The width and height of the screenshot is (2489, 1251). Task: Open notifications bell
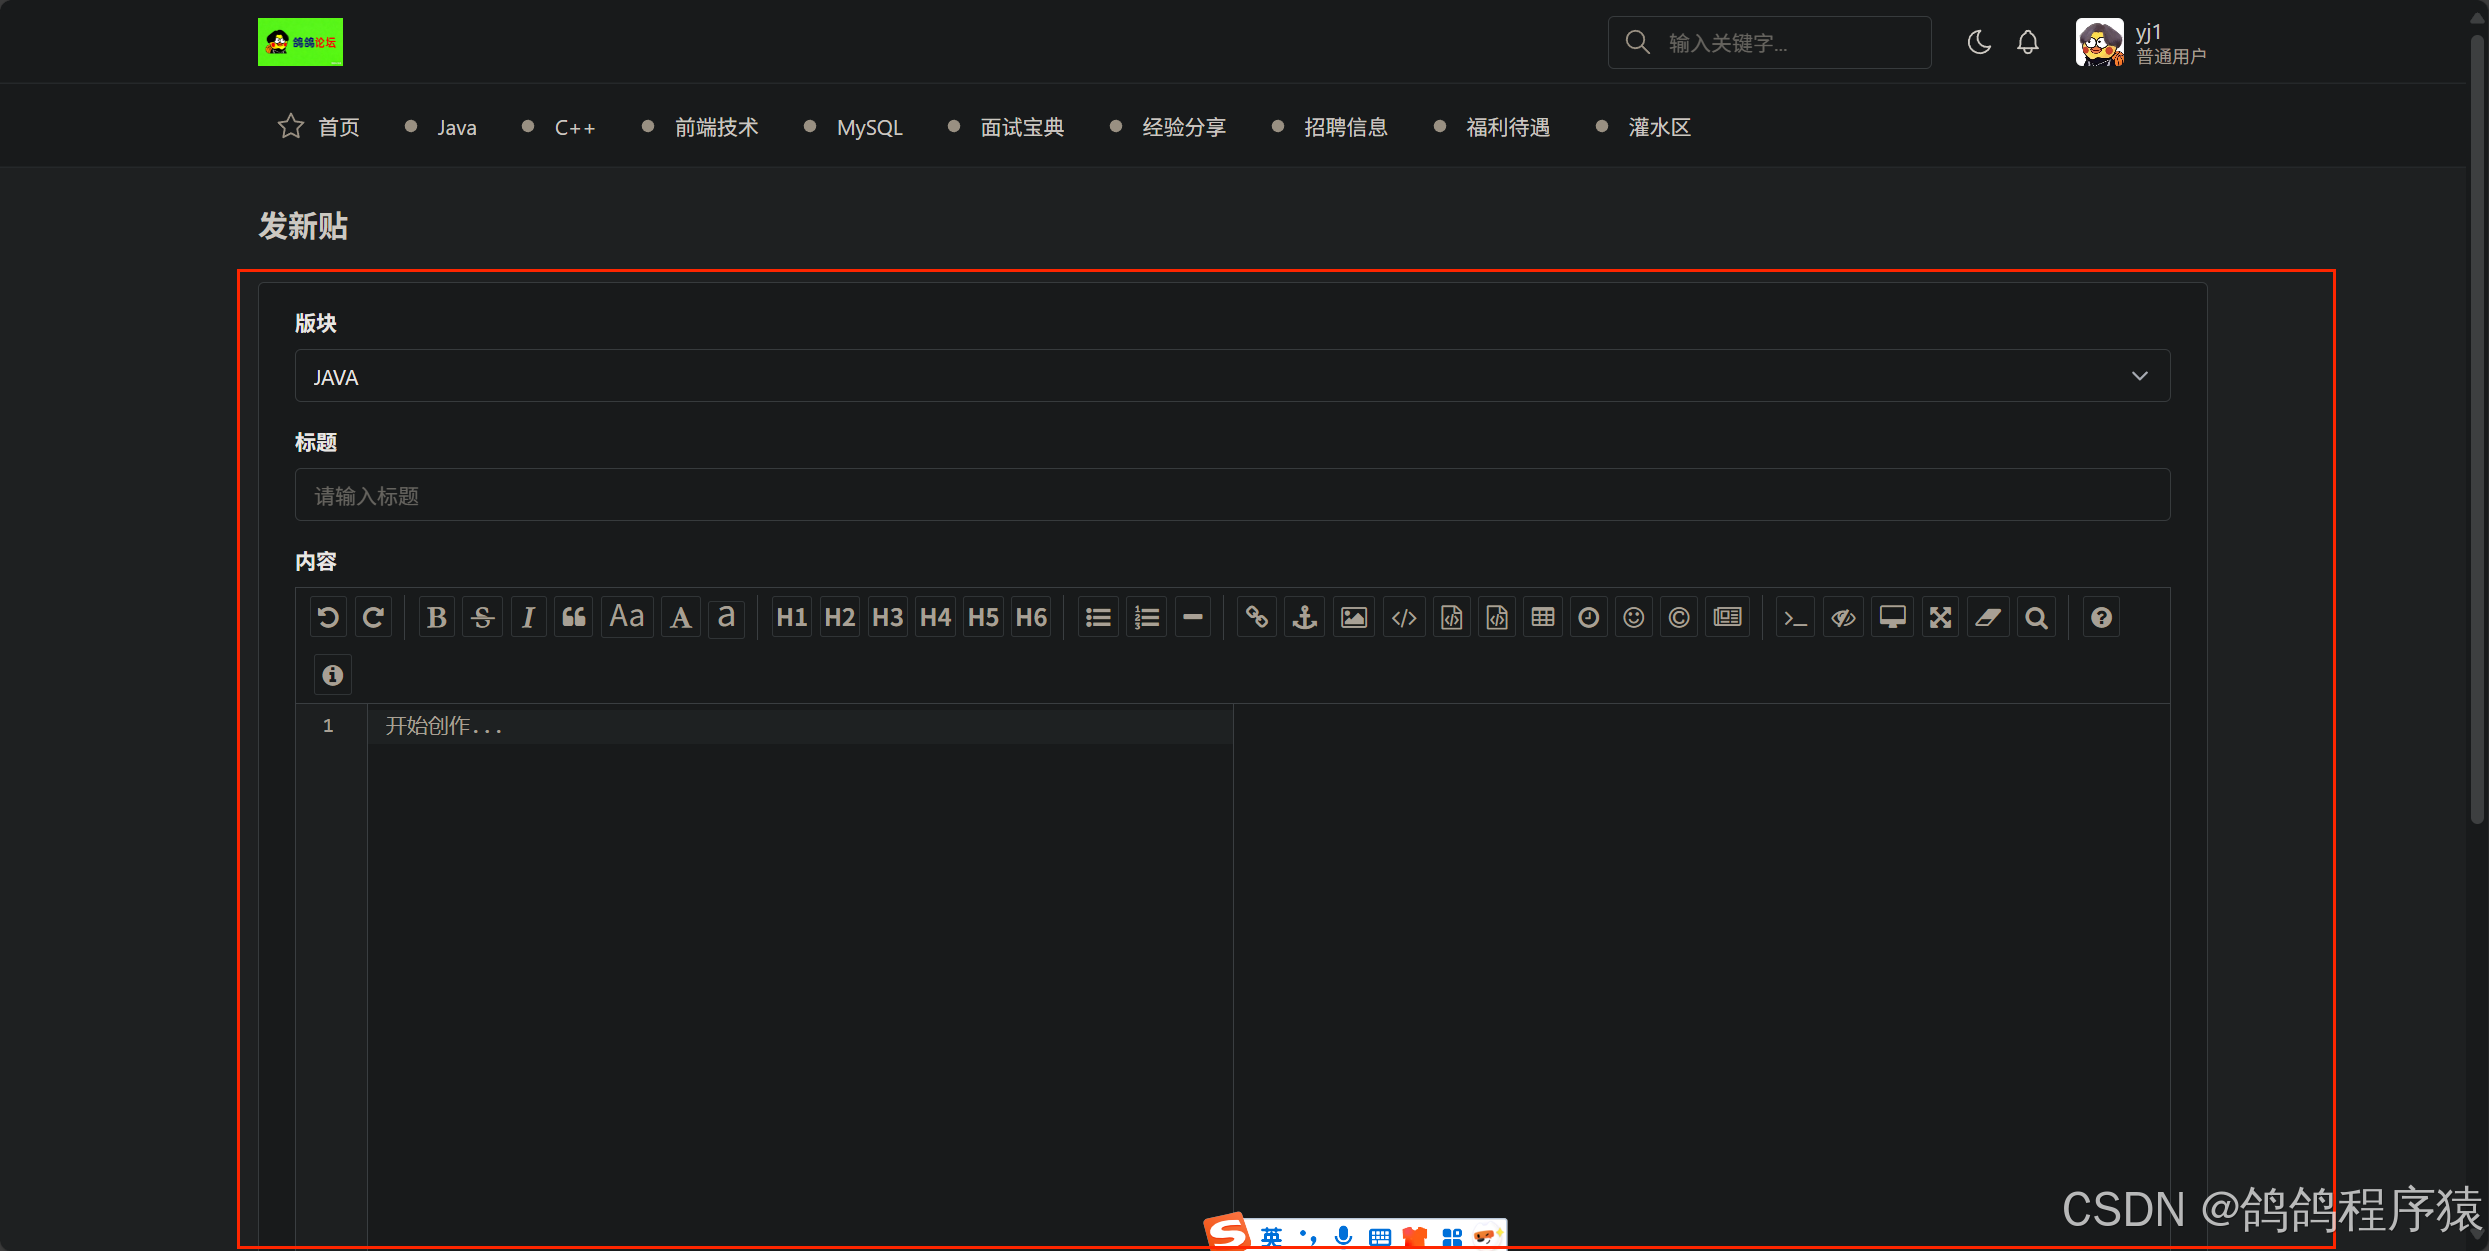pos(2028,42)
